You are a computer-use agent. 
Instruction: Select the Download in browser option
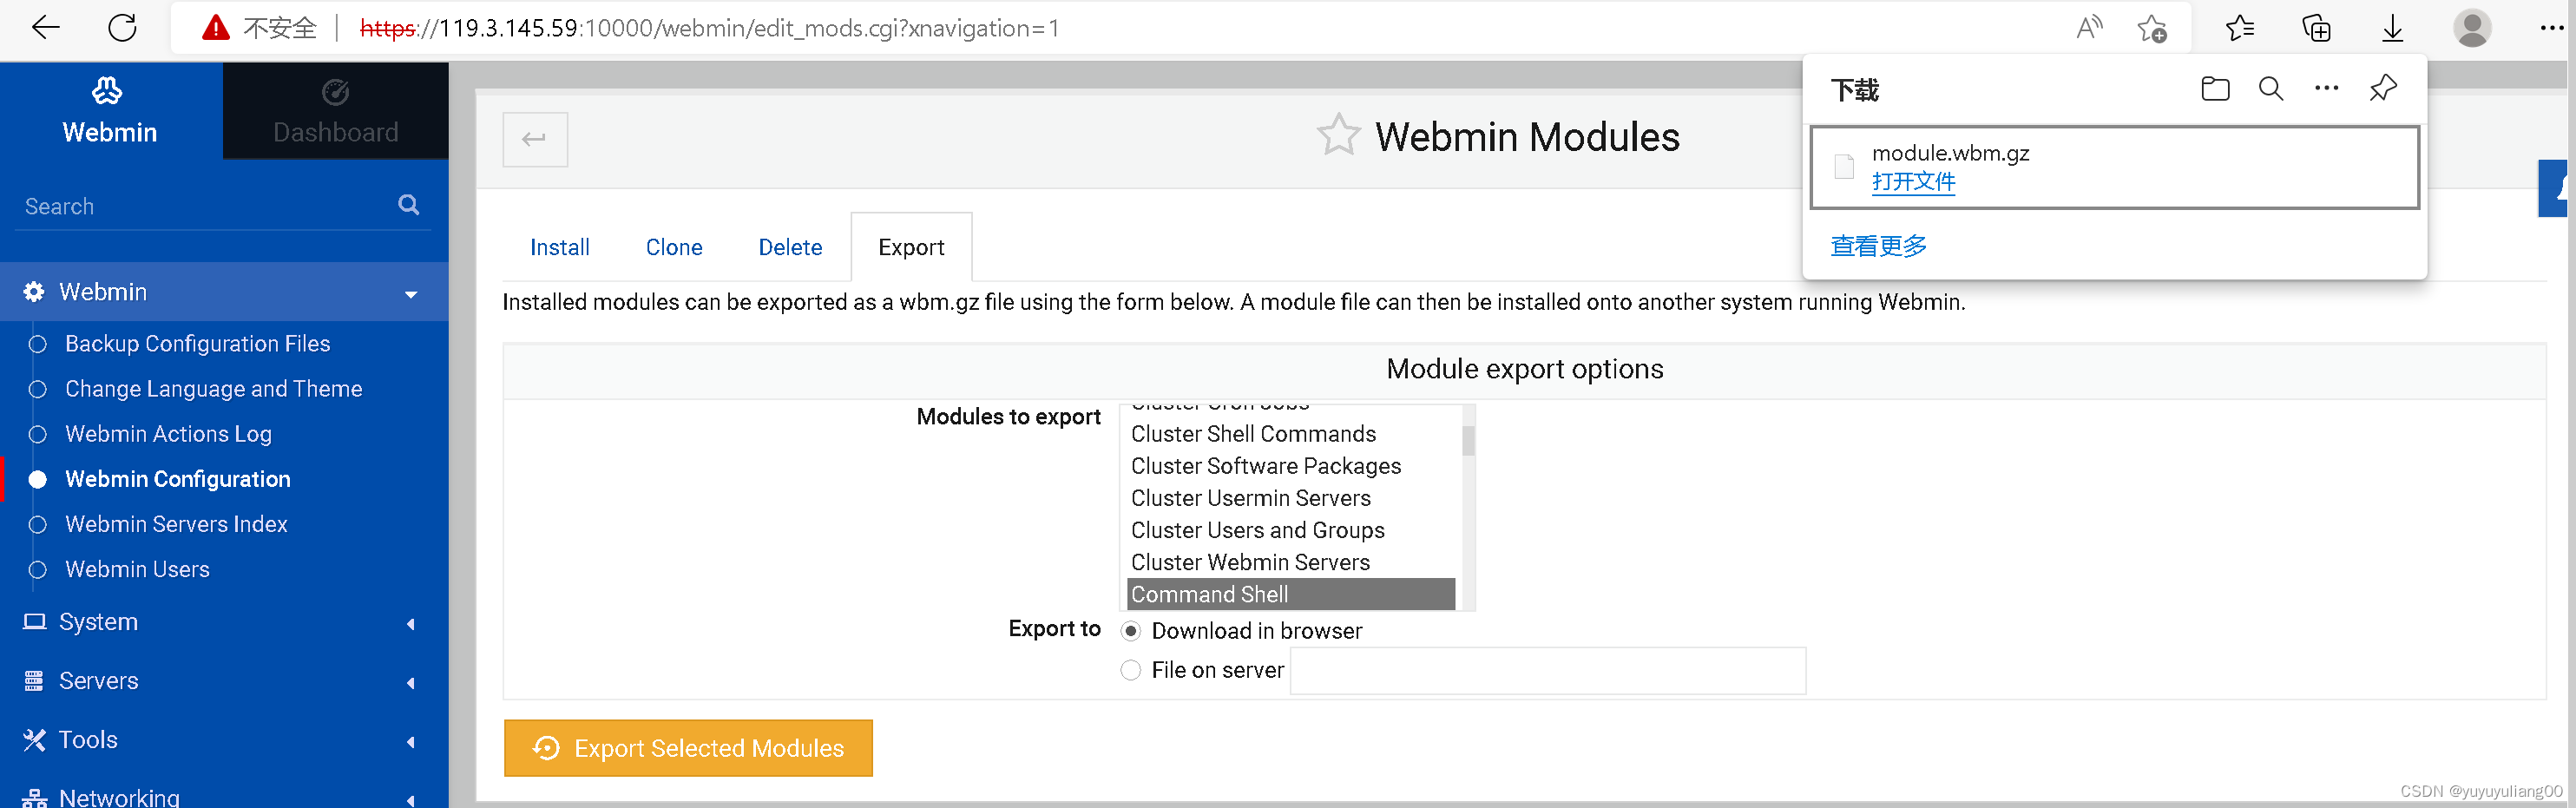pyautogui.click(x=1131, y=630)
